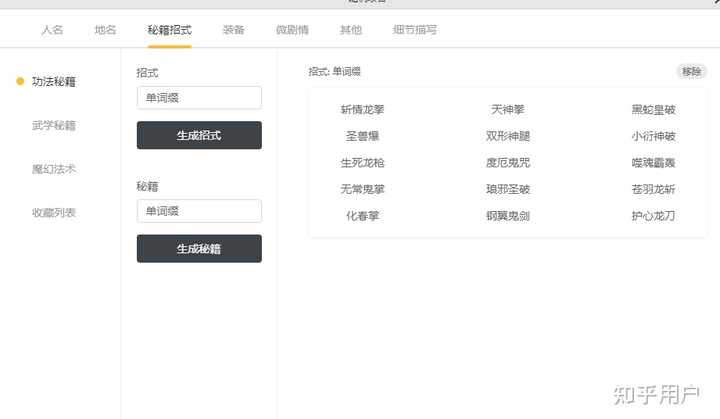Click the 招式 prefix input field
The width and height of the screenshot is (720, 419).
[x=199, y=97]
